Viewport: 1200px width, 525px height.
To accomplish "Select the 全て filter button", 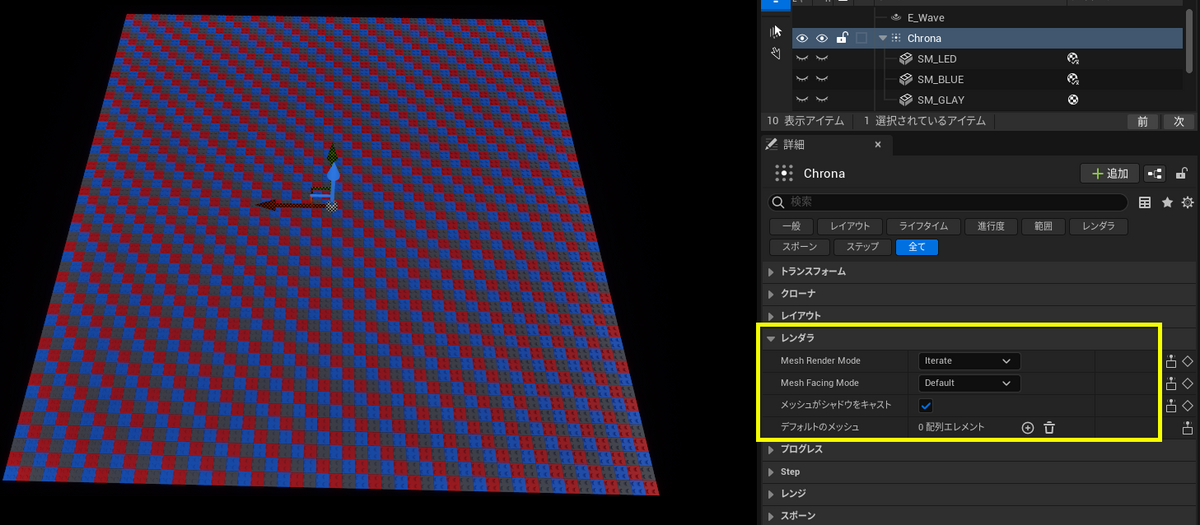I will click(x=917, y=247).
